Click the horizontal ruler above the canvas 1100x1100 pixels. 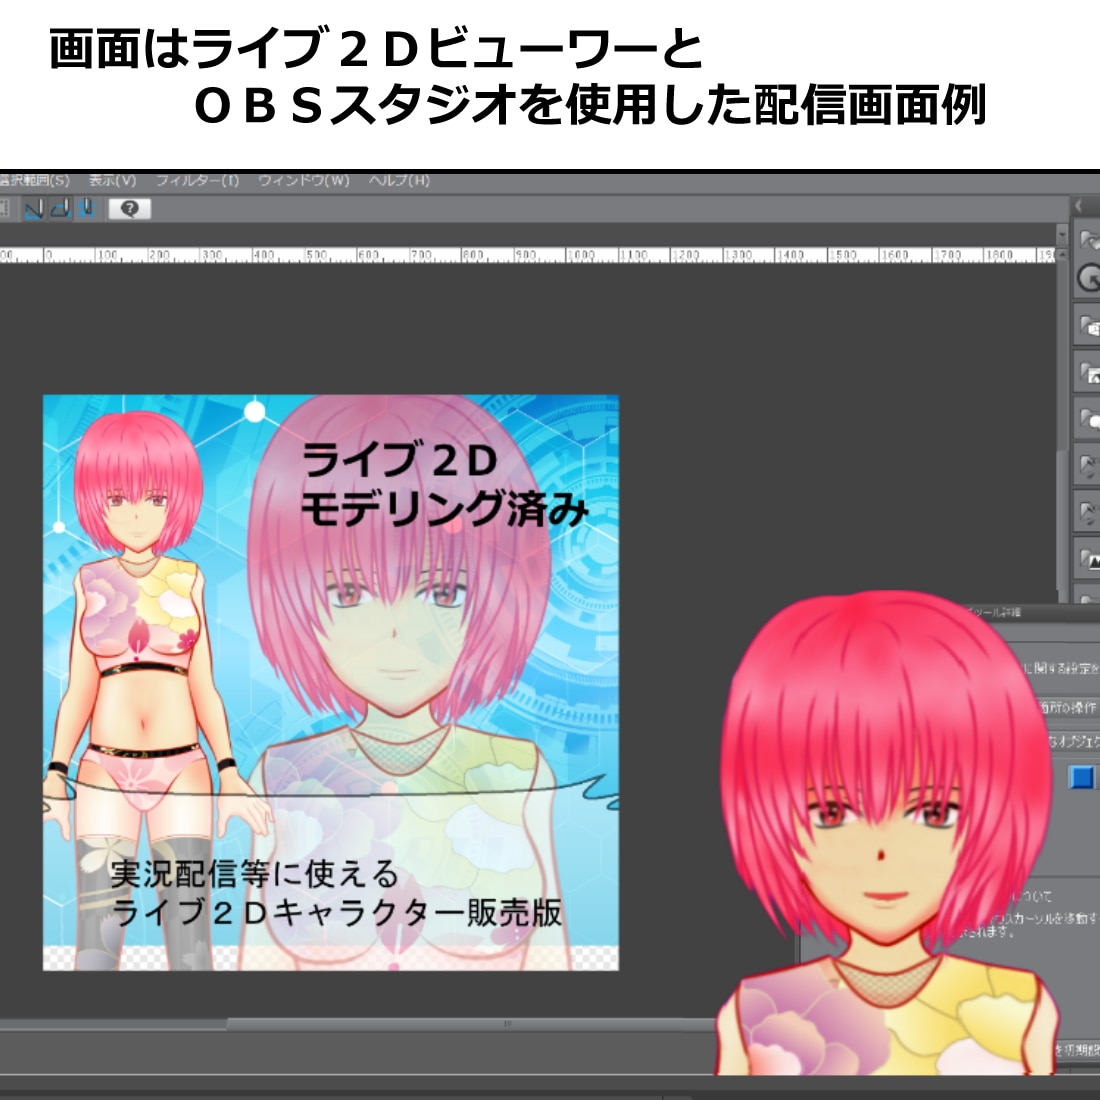pyautogui.click(x=528, y=255)
